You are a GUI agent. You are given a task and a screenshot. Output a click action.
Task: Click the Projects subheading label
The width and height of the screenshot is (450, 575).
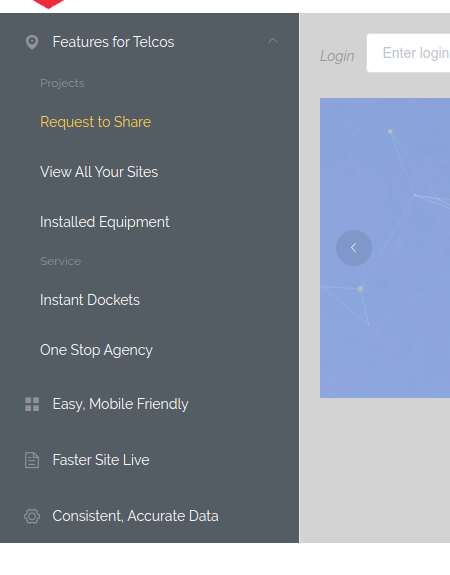pyautogui.click(x=62, y=83)
